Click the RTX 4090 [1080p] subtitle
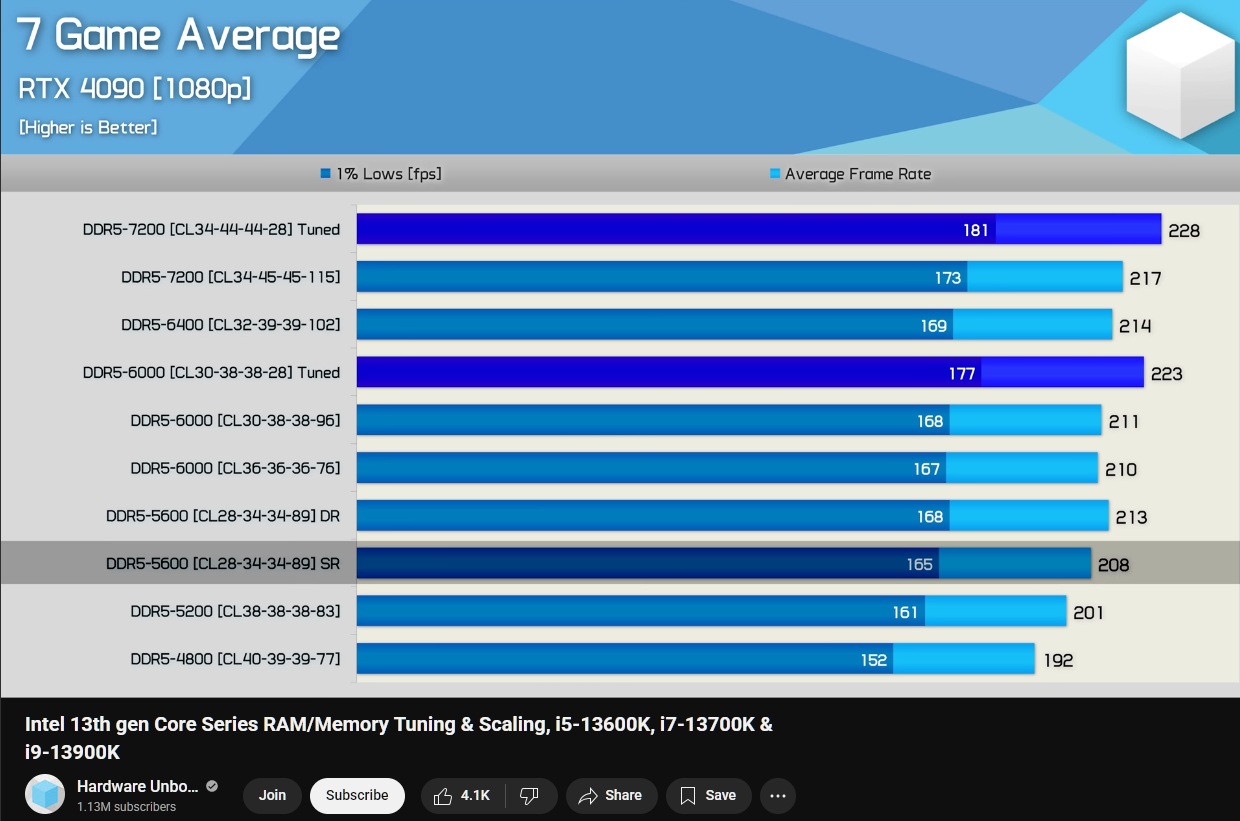Viewport: 1240px width, 821px height. coord(135,88)
